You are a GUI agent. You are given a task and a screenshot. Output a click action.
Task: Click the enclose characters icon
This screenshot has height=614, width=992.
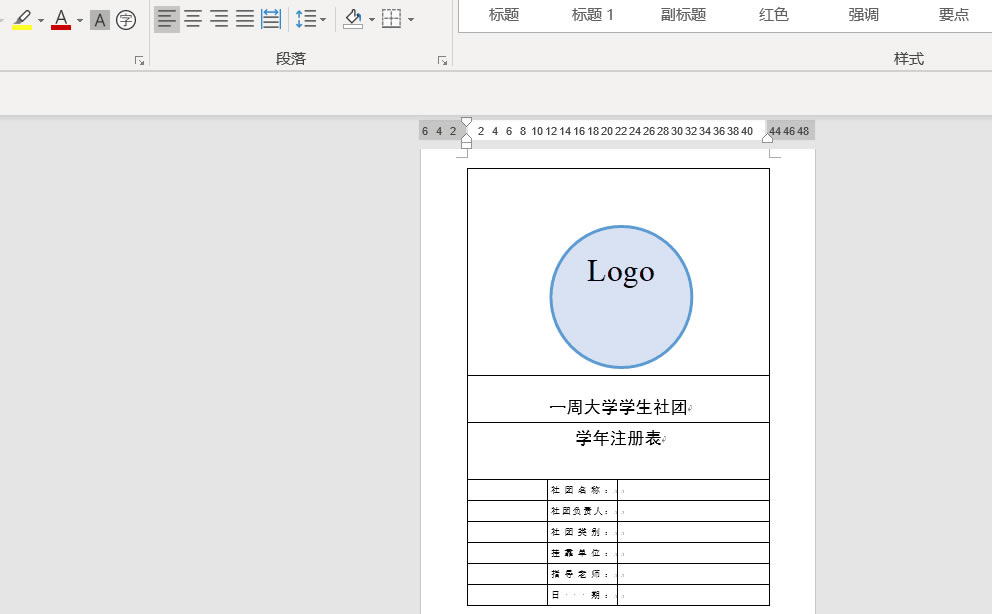pyautogui.click(x=125, y=18)
